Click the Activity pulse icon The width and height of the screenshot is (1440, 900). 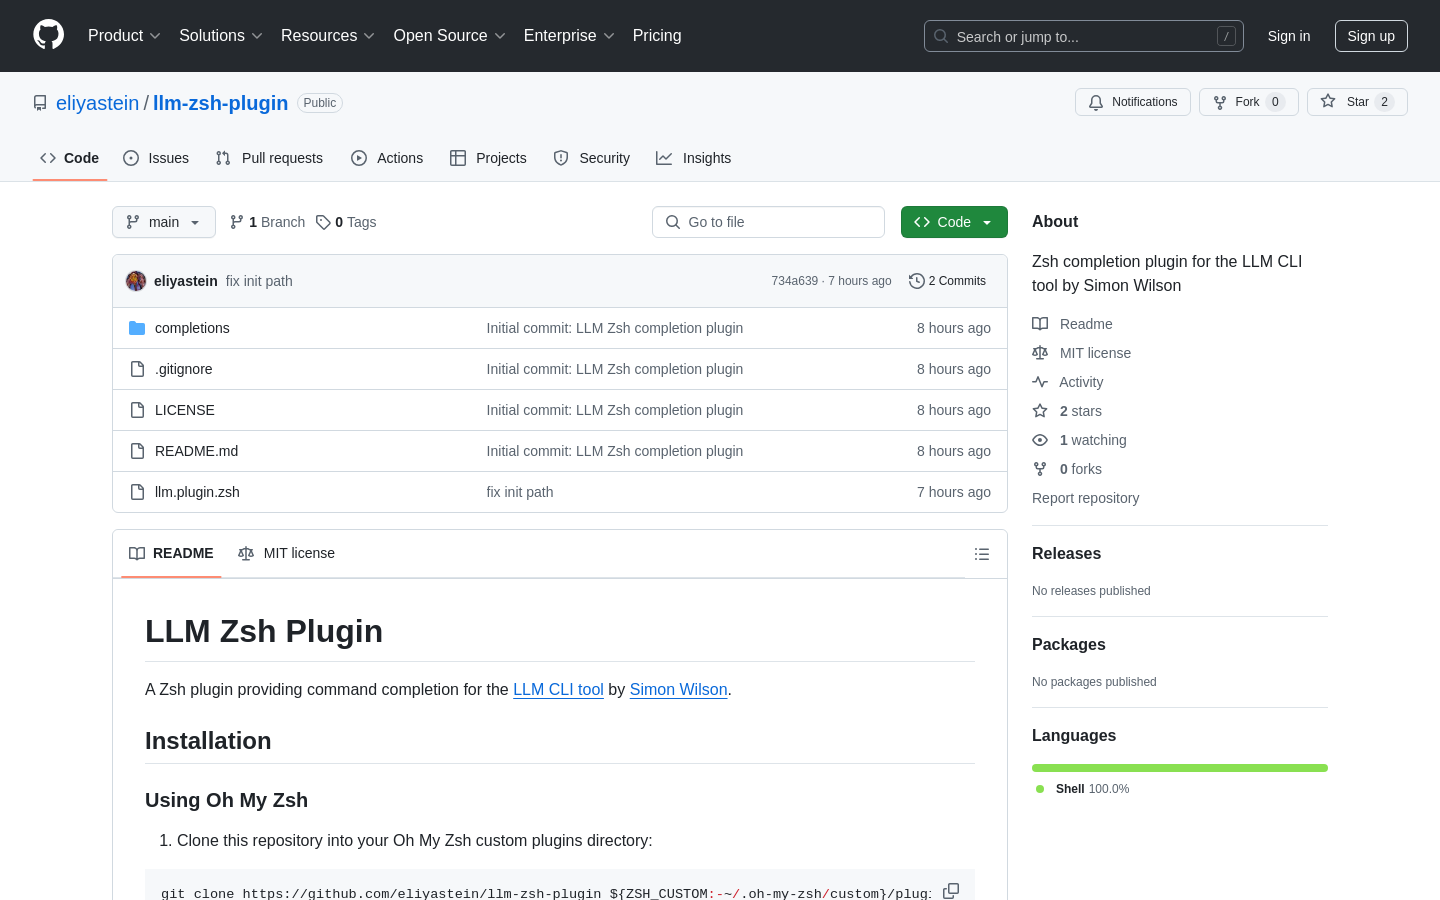[x=1040, y=382]
